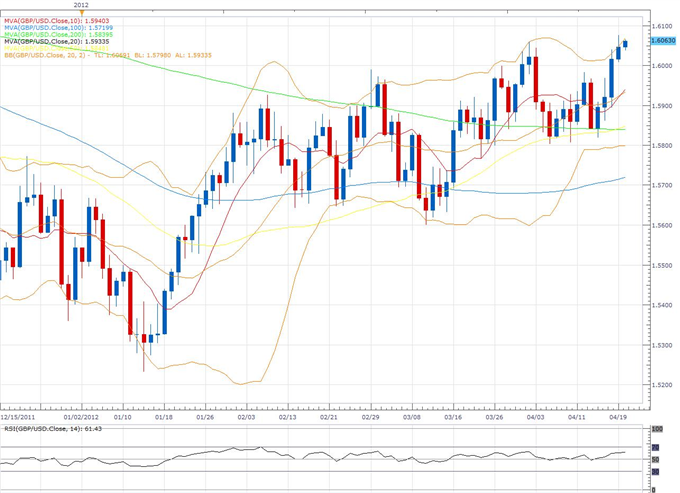Select the faint yellow MVA legend line
680x493 pixels.
click(x=56, y=48)
